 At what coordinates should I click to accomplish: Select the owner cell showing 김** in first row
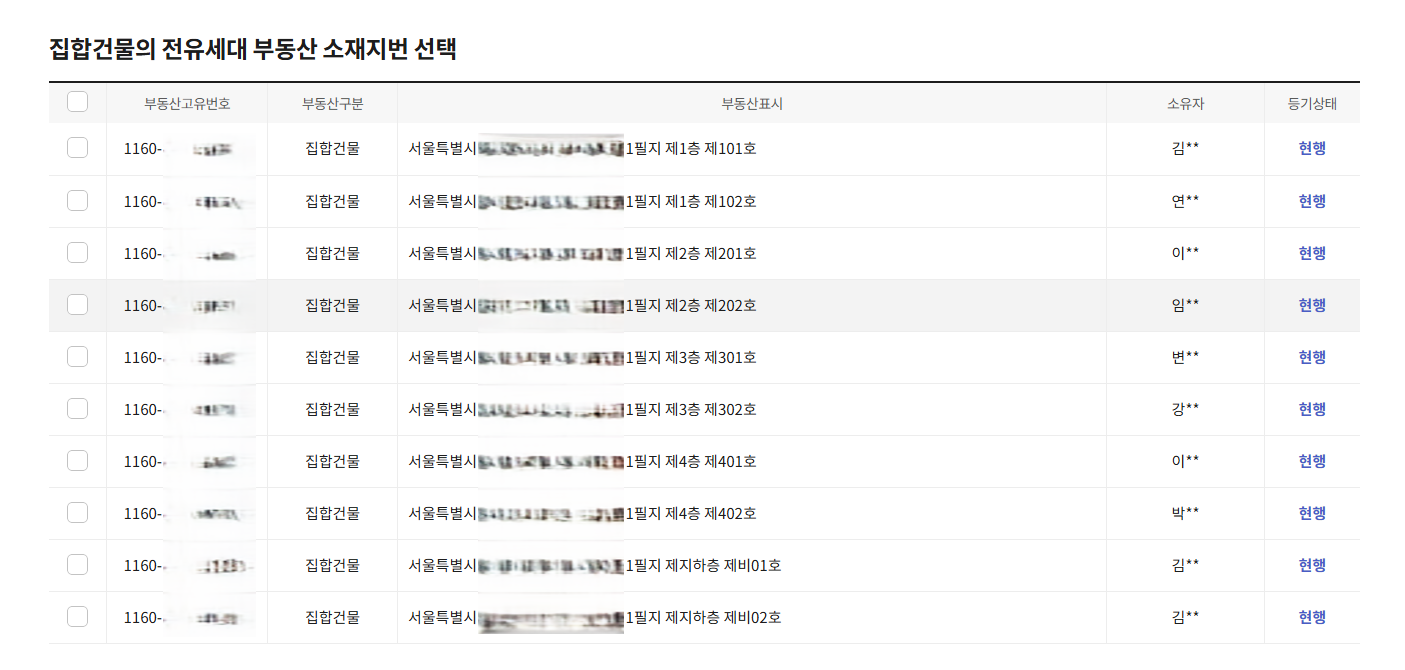click(1184, 149)
